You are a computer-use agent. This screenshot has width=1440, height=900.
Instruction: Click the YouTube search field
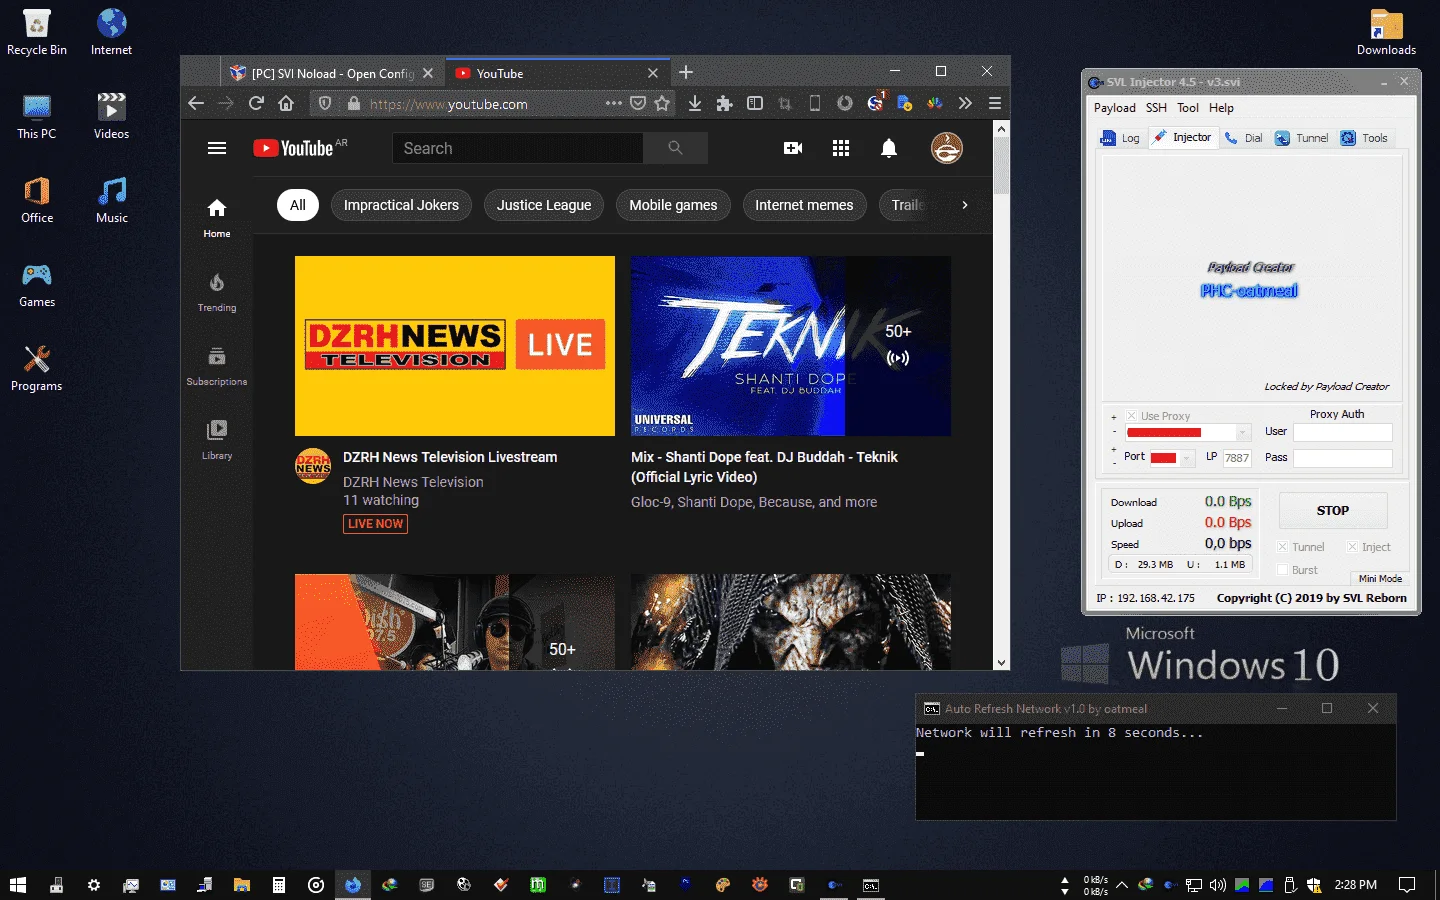[x=518, y=148]
